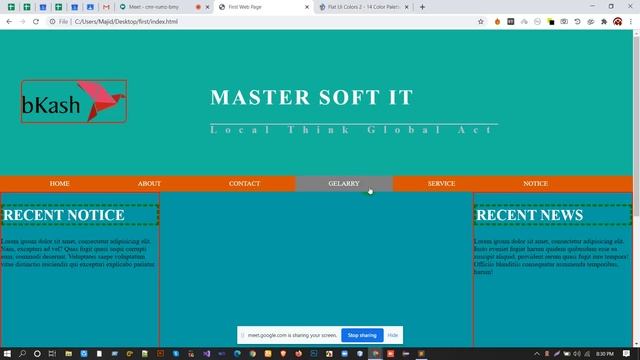Open Task View on taskbar
Image resolution: width=640 pixels, height=360 pixels.
[x=52, y=353]
